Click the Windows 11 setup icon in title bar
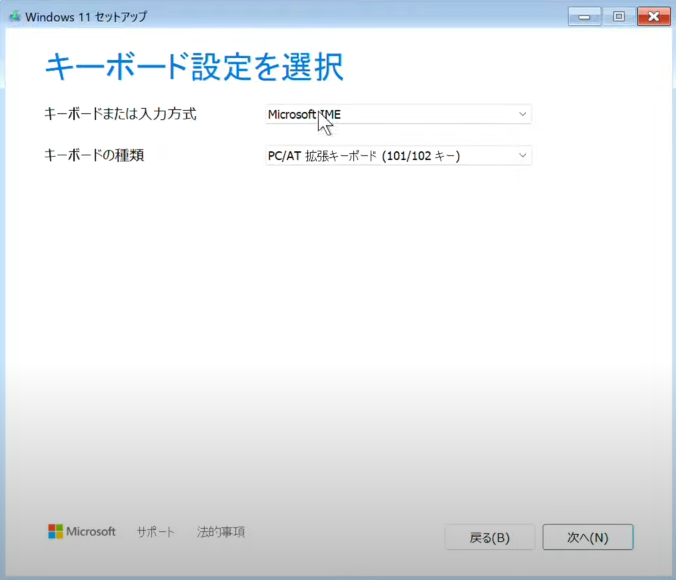This screenshot has height=580, width=676. [15, 17]
